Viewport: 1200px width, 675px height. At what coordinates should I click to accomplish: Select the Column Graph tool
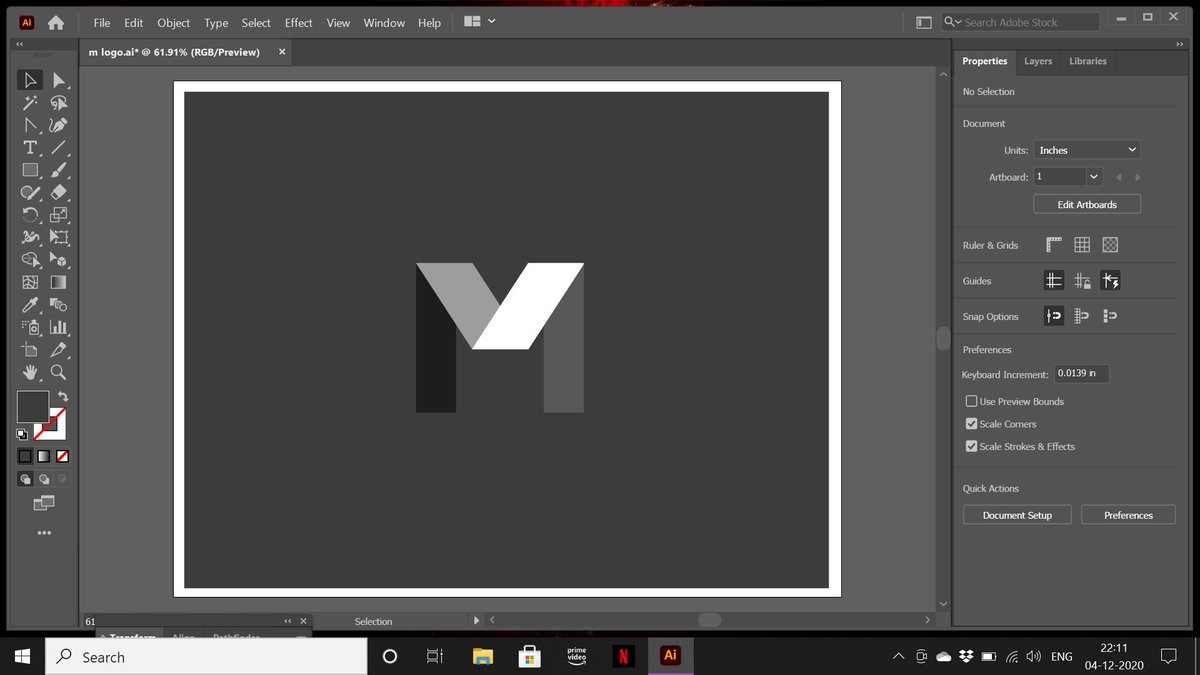tap(59, 327)
